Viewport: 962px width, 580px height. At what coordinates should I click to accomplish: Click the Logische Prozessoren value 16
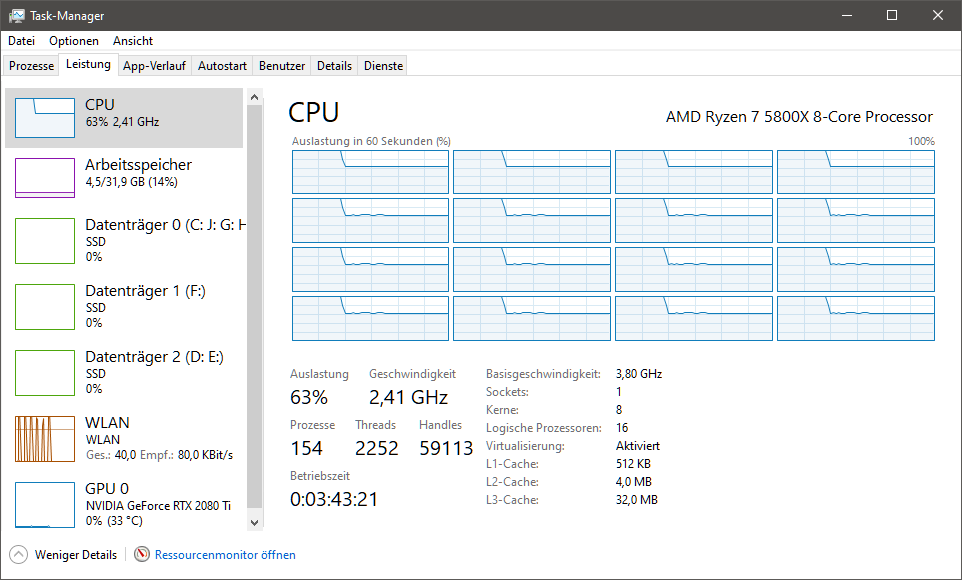[x=621, y=428]
